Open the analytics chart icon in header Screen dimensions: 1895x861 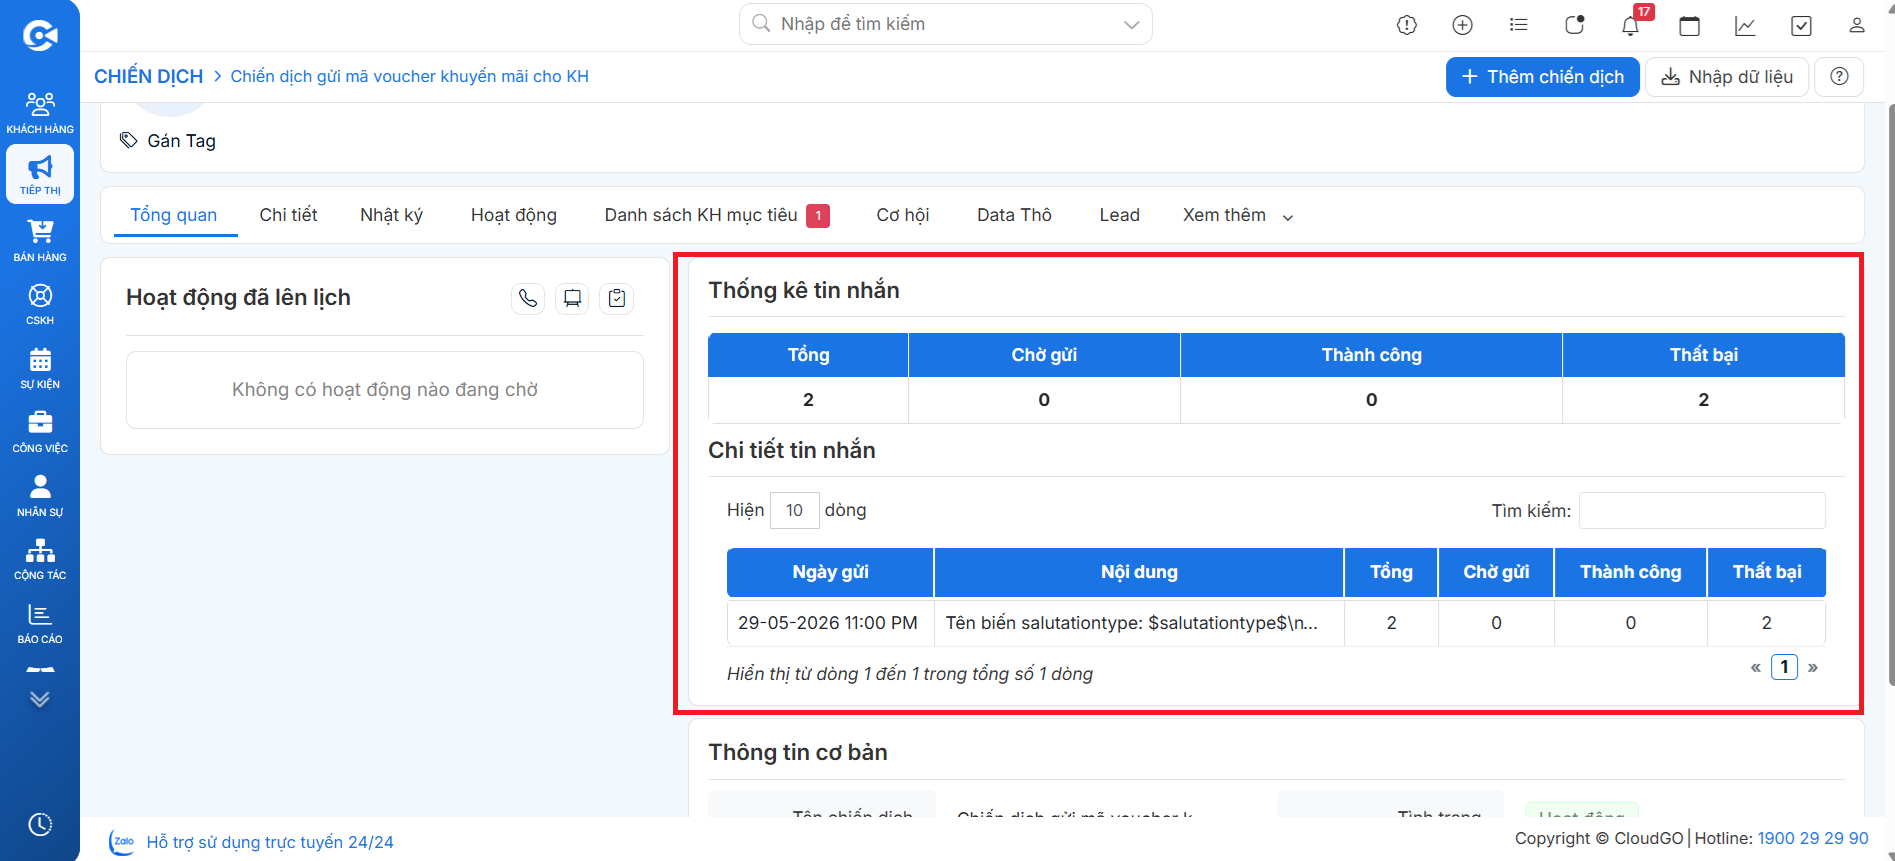point(1745,25)
